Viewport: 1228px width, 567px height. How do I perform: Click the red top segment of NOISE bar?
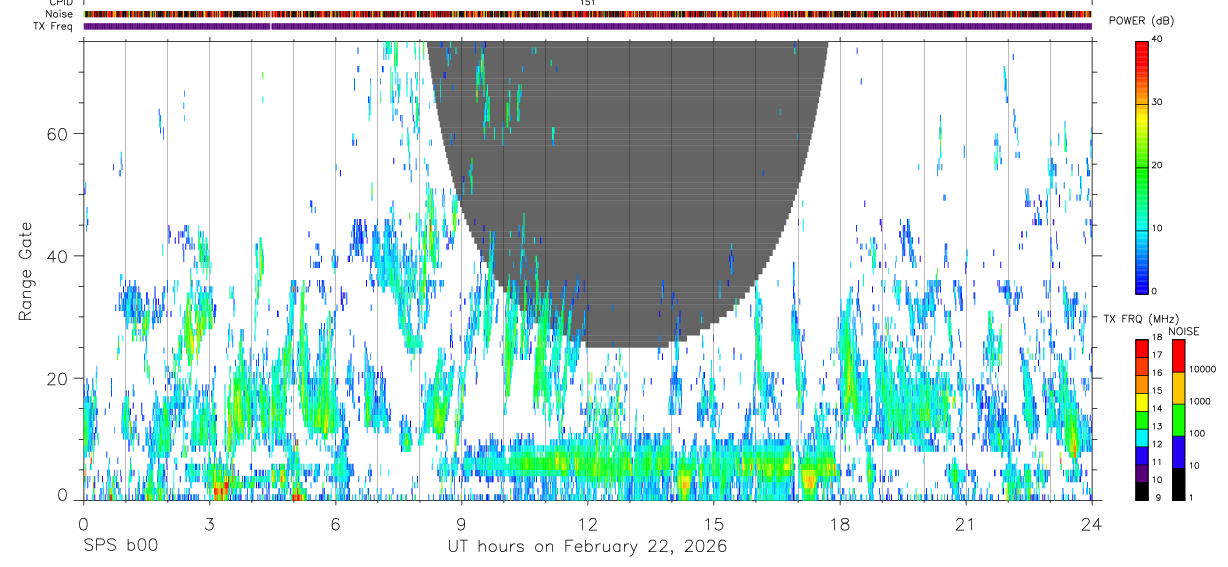pyautogui.click(x=1178, y=356)
